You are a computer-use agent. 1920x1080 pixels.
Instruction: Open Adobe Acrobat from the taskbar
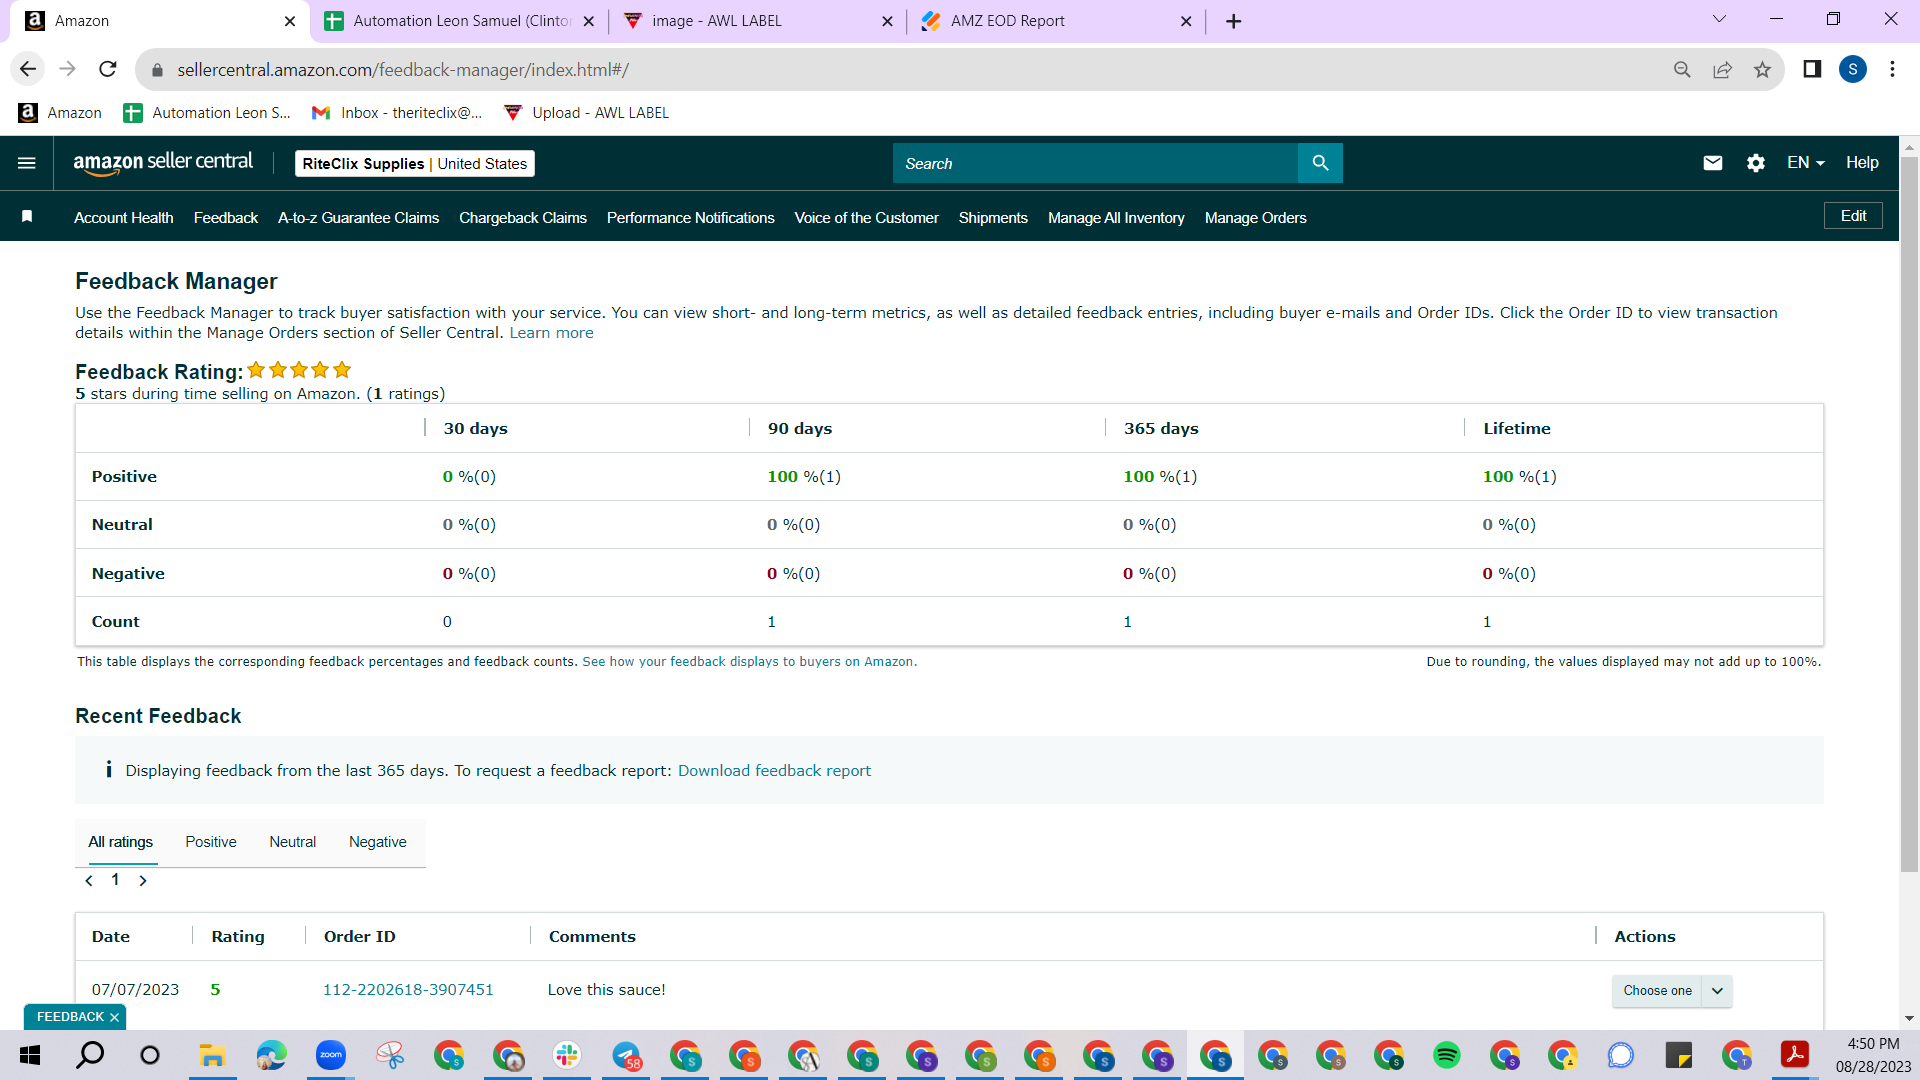click(1795, 1055)
